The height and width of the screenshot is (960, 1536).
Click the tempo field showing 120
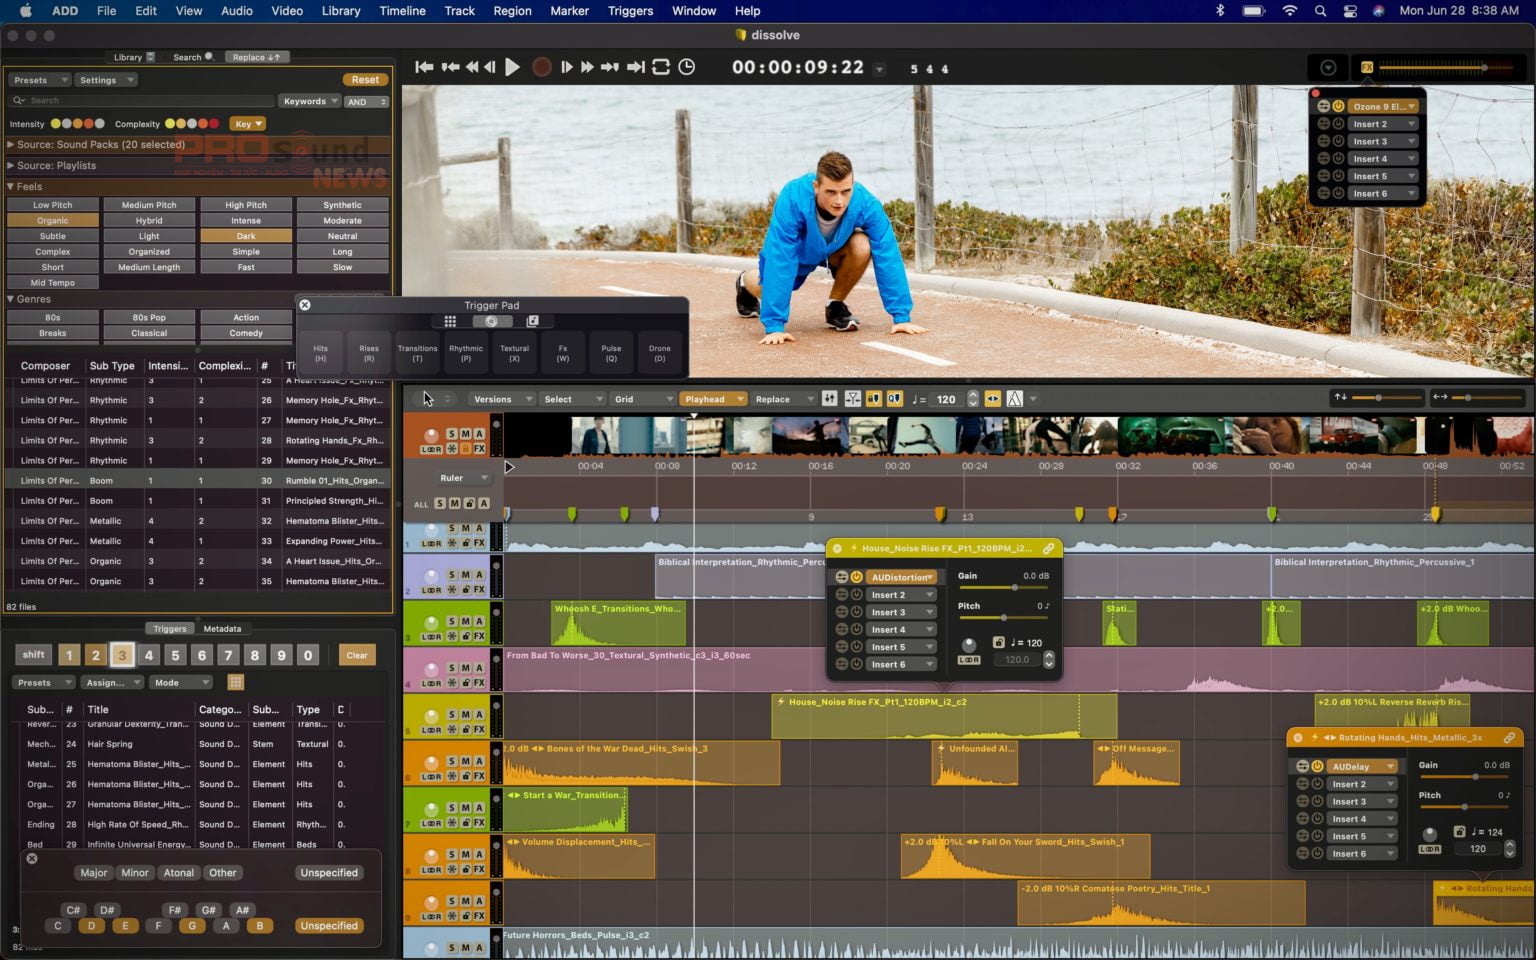tap(946, 399)
